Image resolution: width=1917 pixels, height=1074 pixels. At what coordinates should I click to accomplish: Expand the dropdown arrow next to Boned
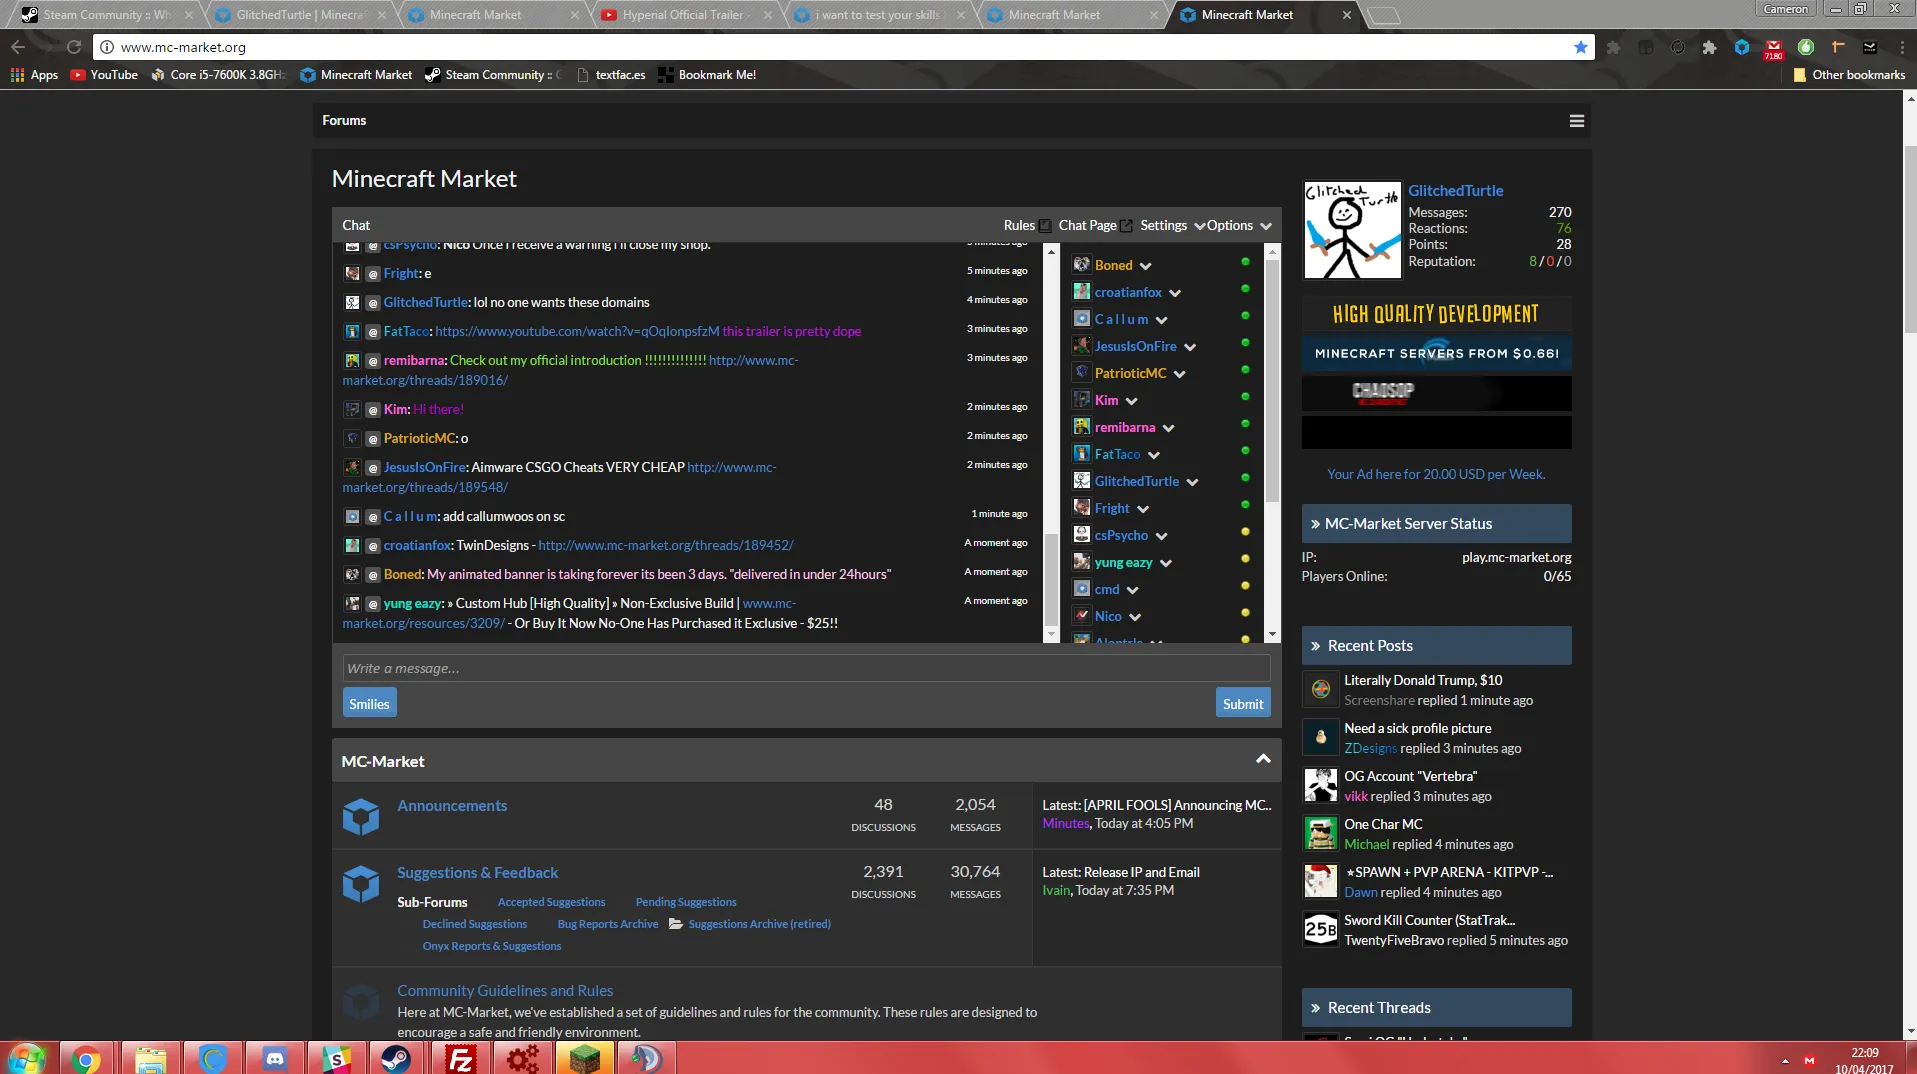pyautogui.click(x=1145, y=266)
